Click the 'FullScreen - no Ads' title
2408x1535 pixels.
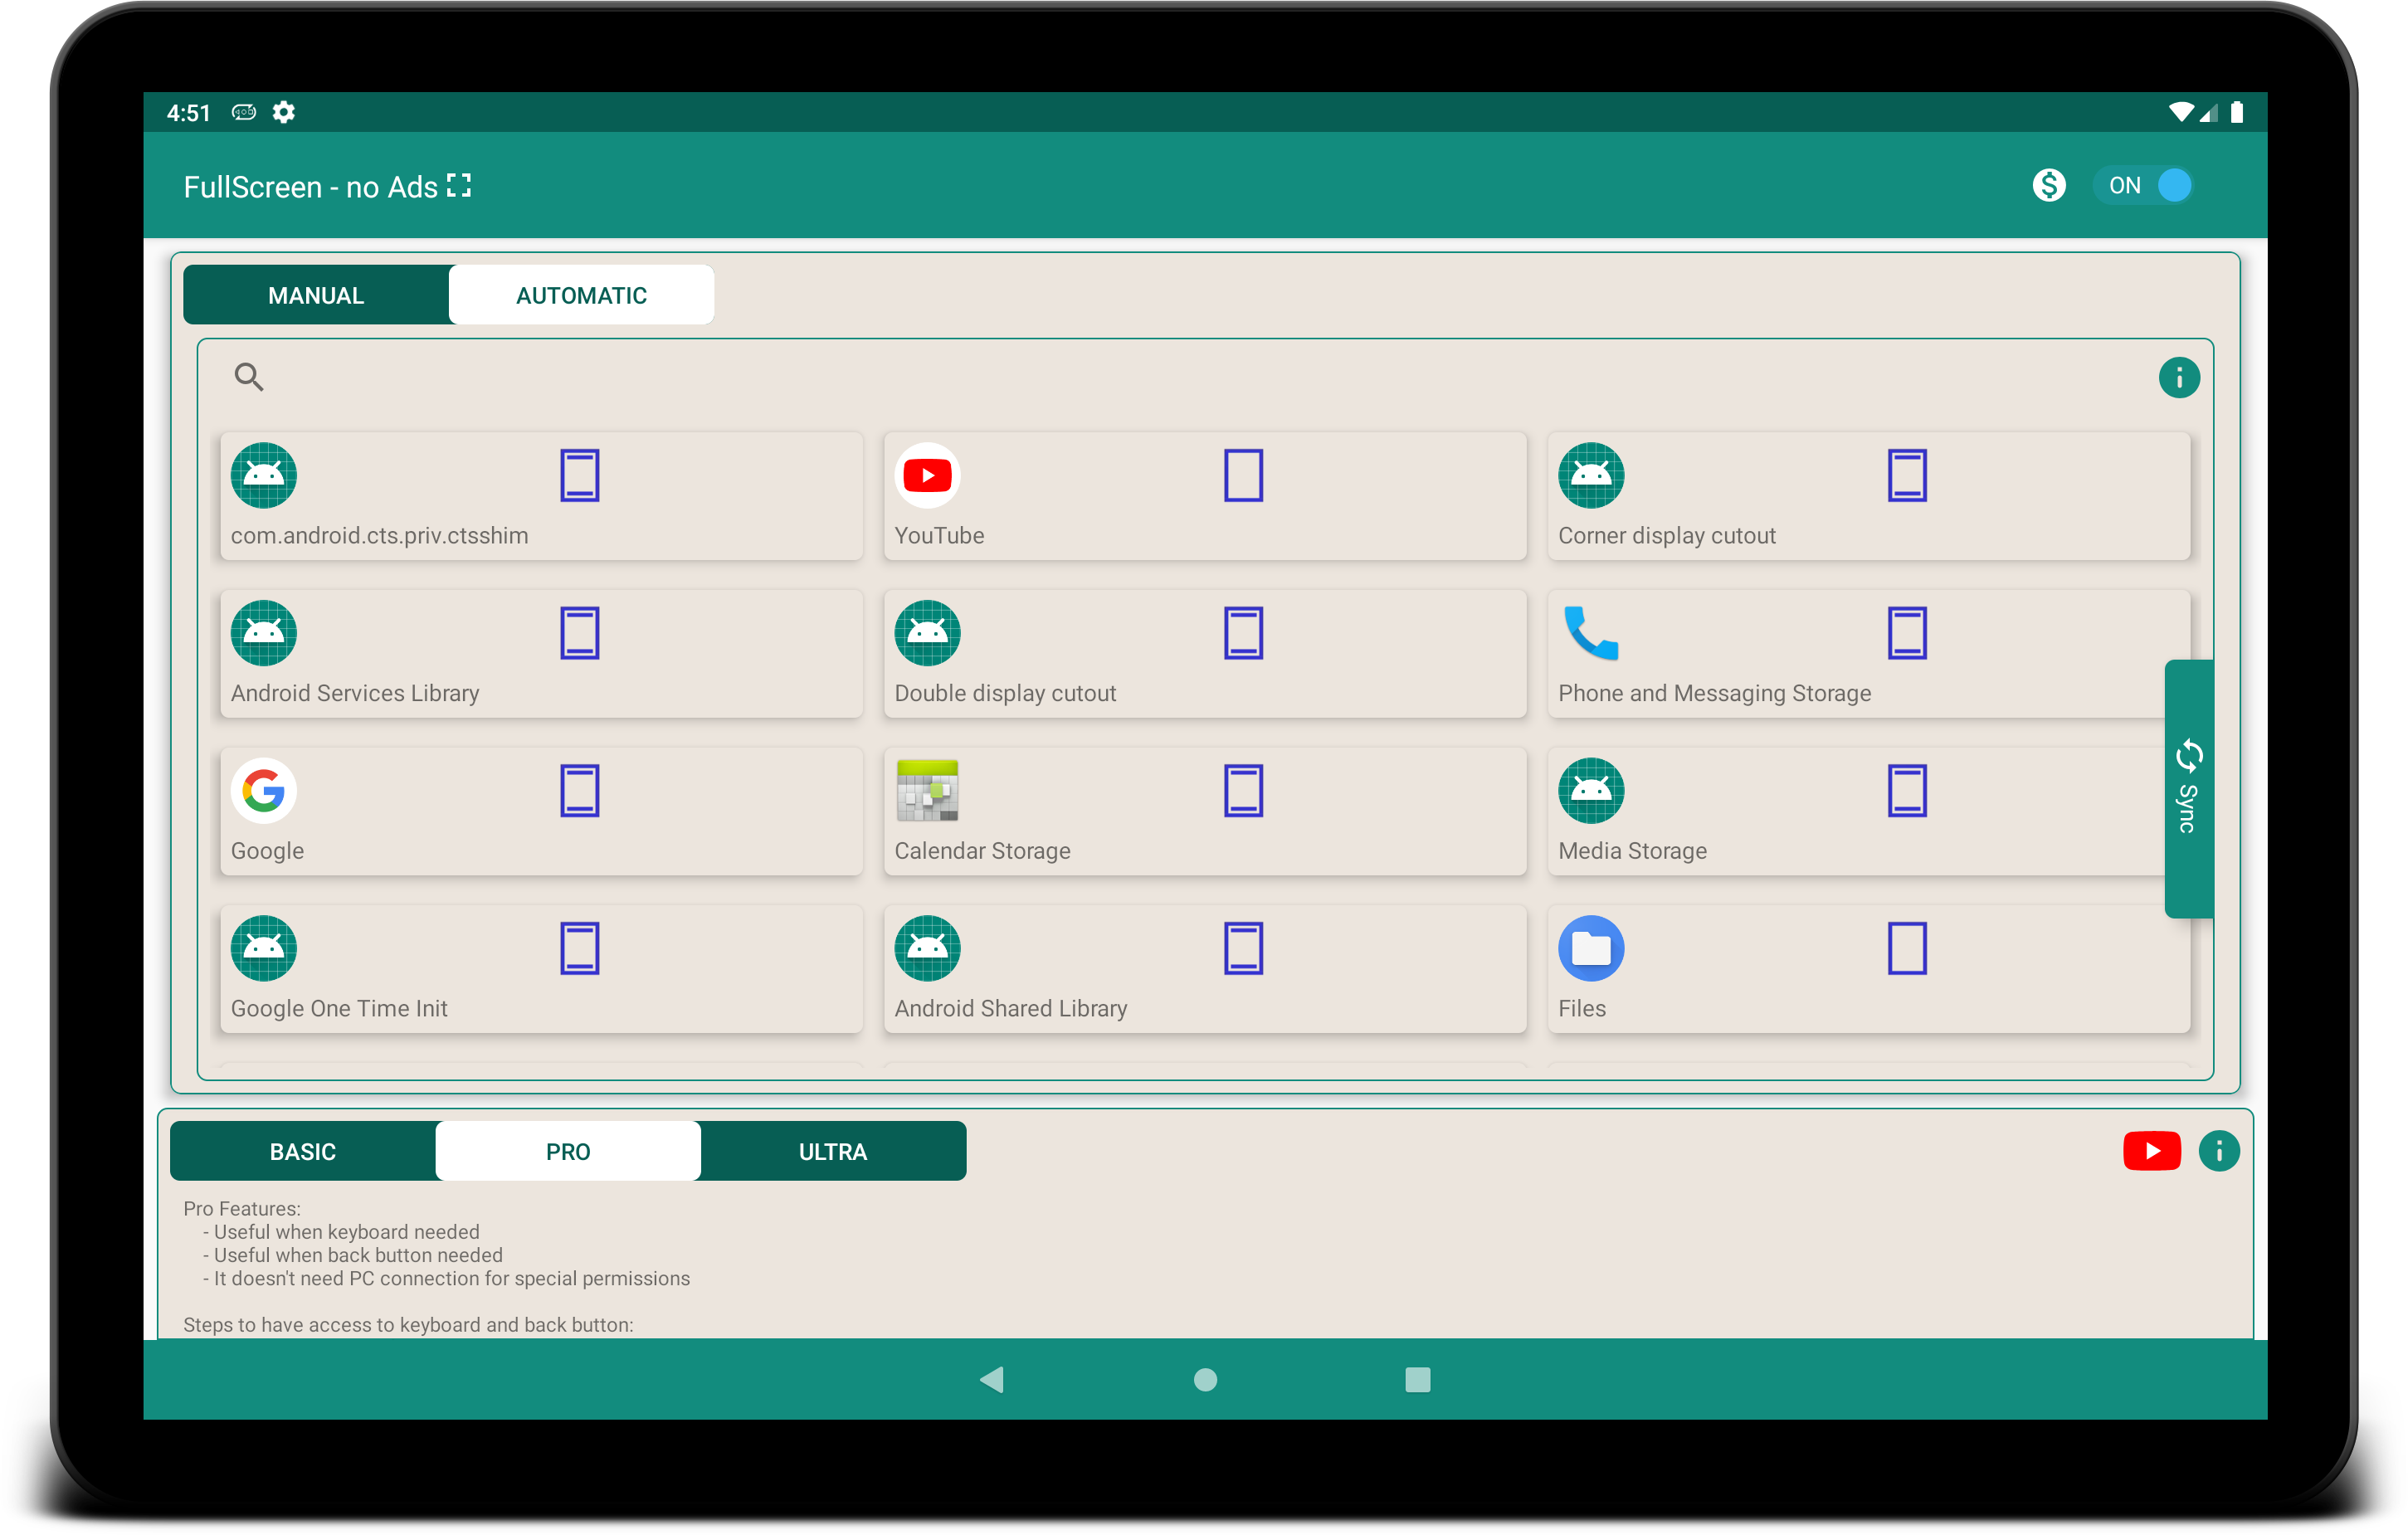point(311,187)
